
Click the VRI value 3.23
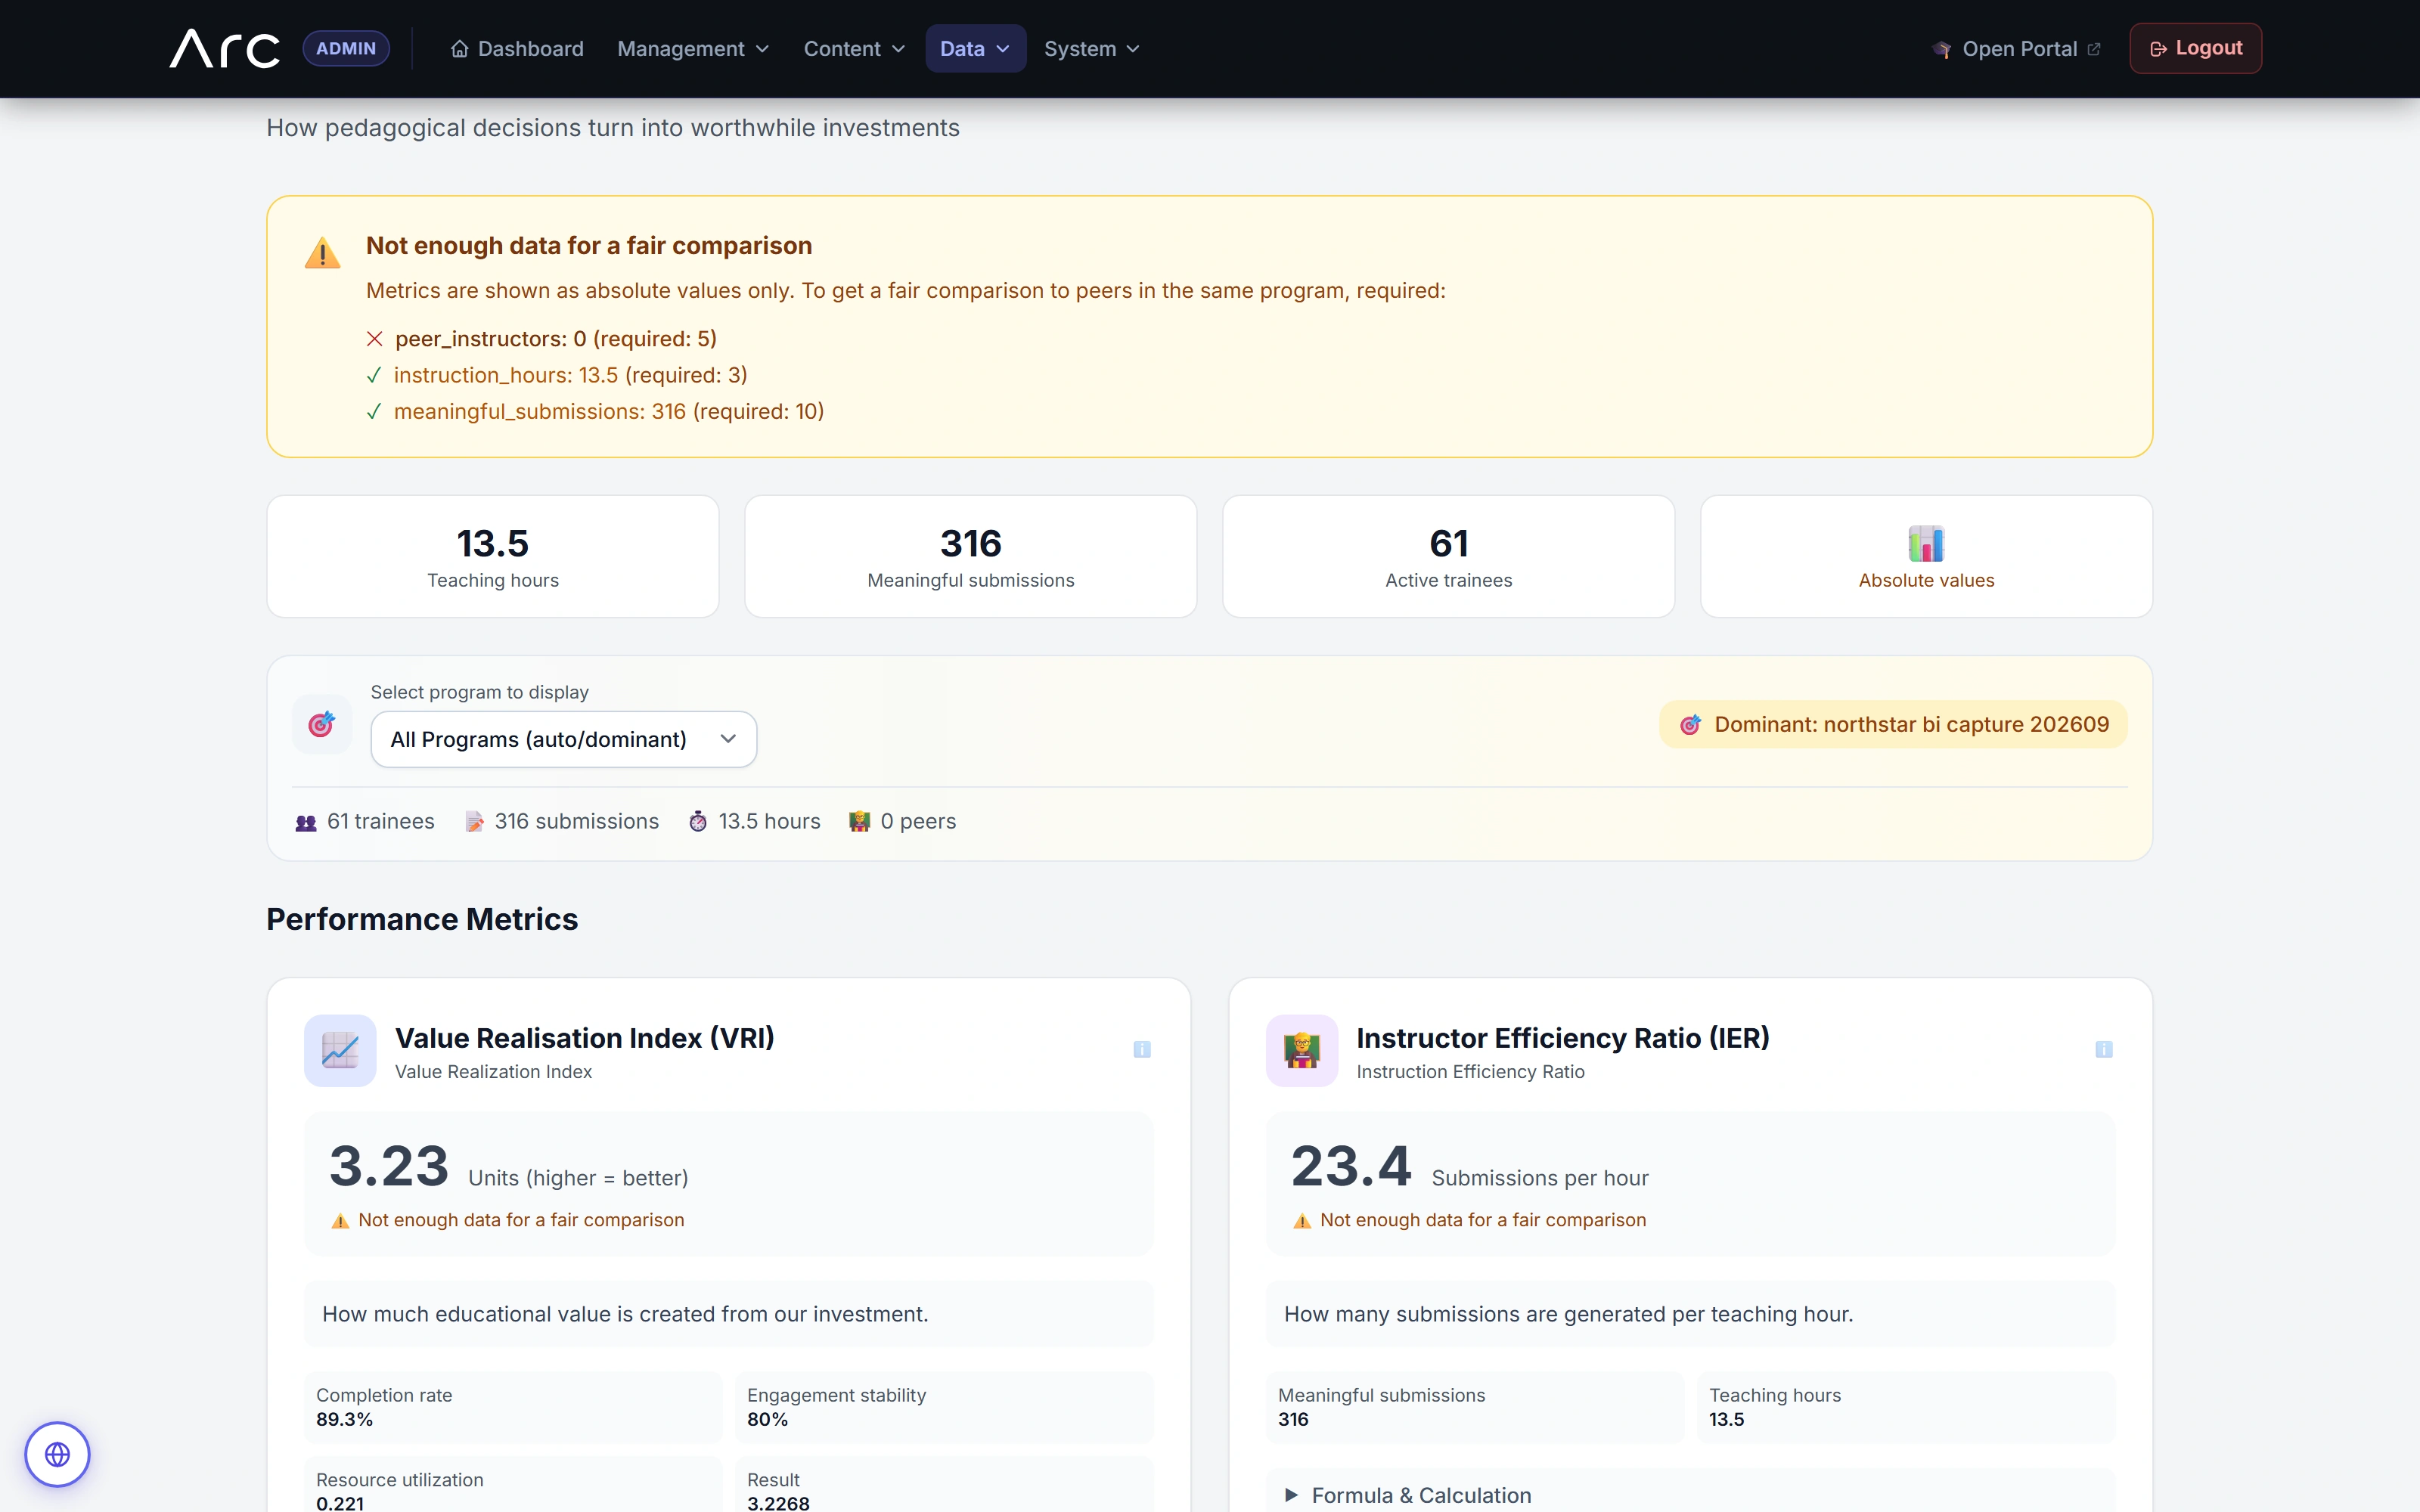tap(389, 1166)
